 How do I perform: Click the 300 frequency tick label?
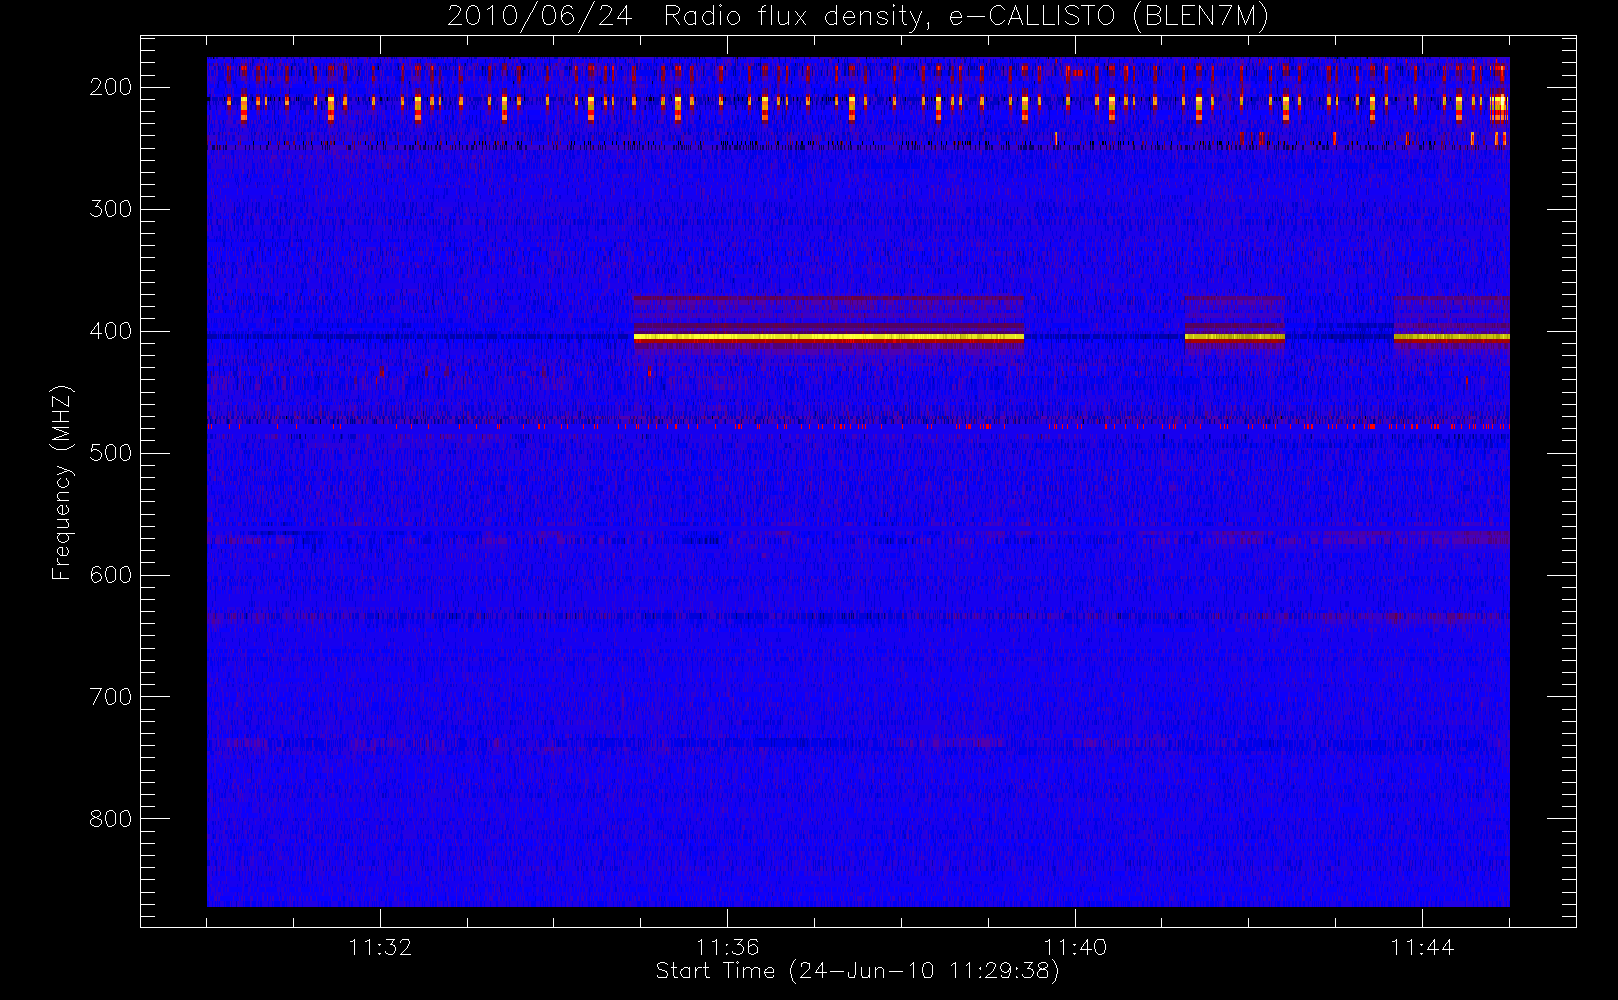(111, 209)
